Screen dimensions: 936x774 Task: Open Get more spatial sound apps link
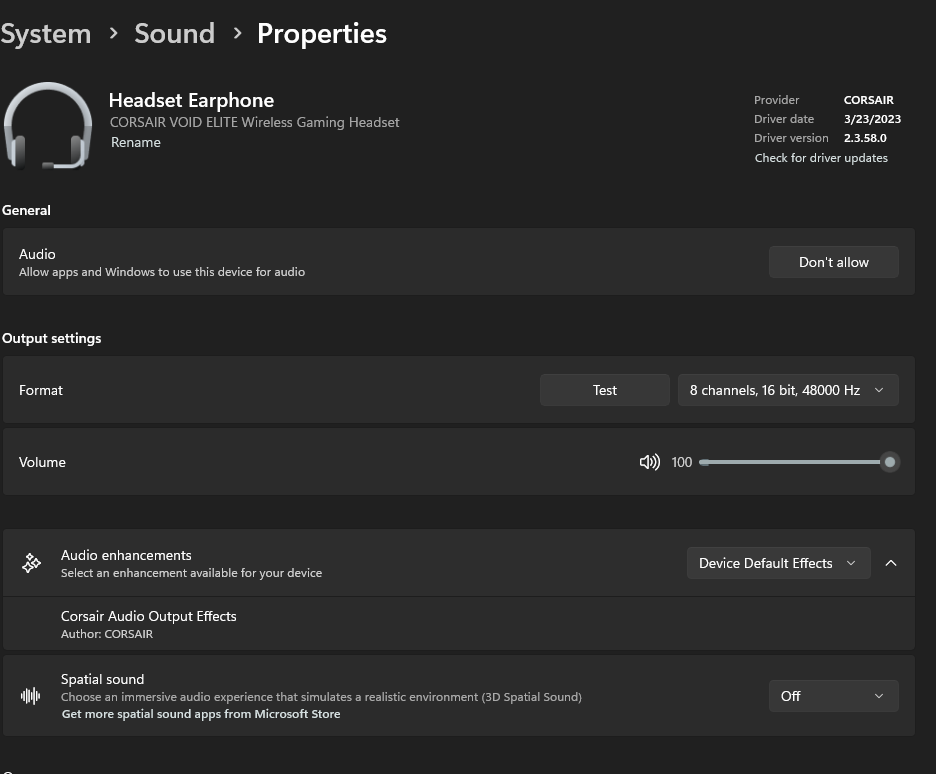(200, 713)
